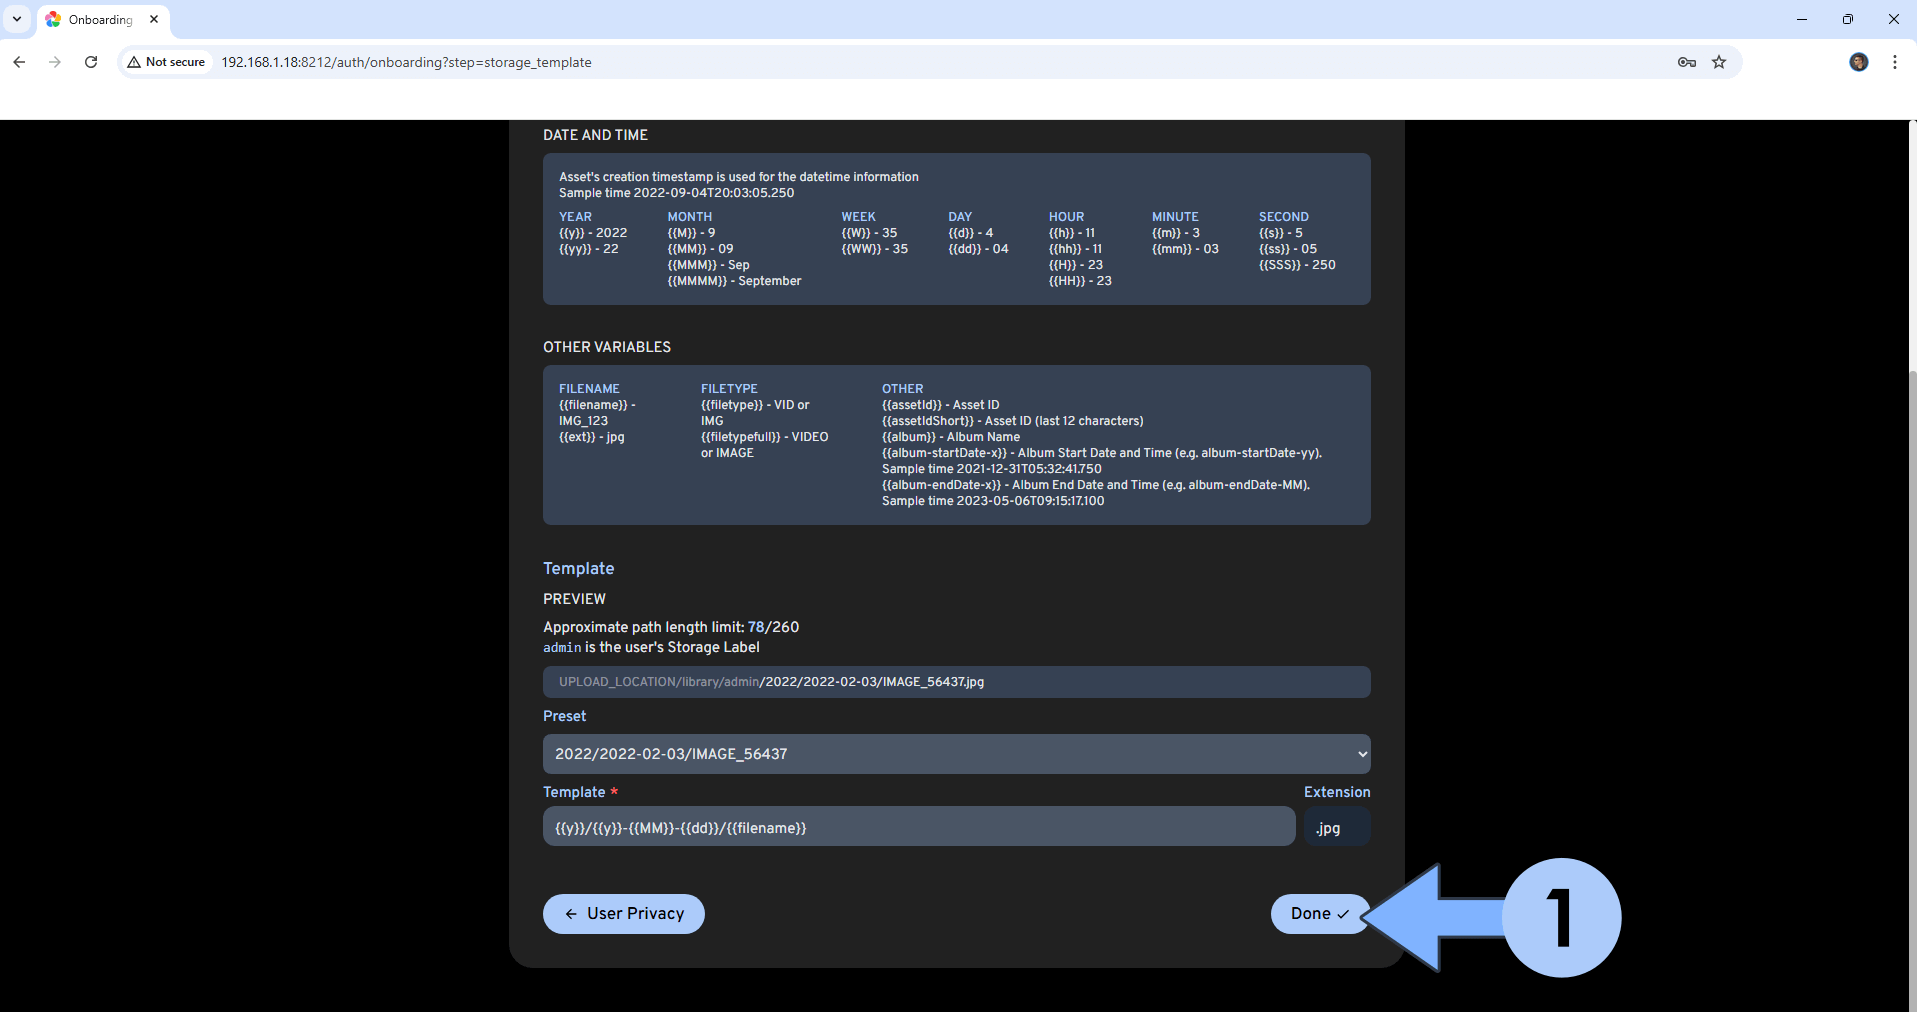This screenshot has width=1917, height=1012.
Task: Click the '{{y}} - 2022' year variable
Action: pos(593,233)
